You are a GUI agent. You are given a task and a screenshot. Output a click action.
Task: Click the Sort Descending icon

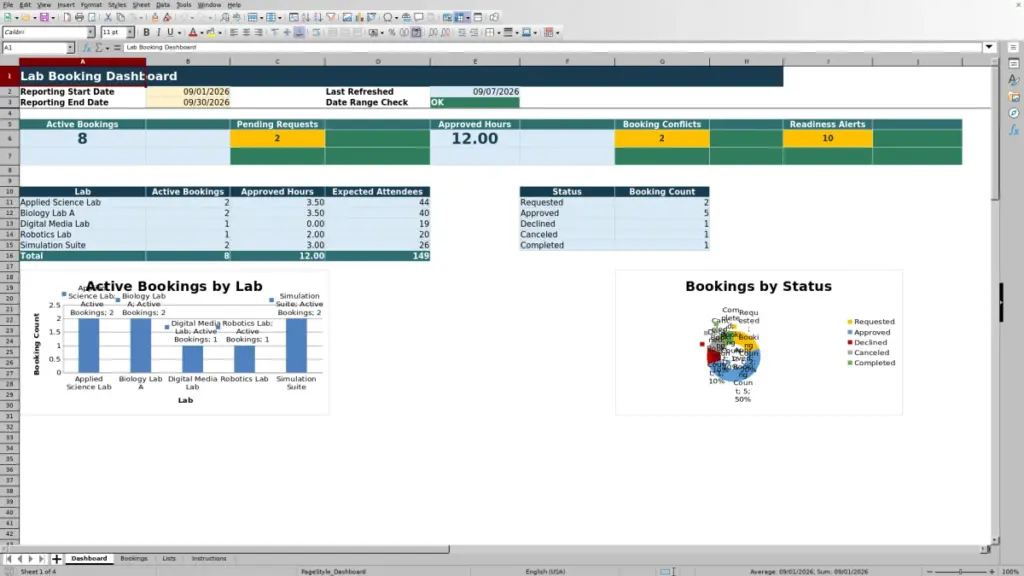tap(318, 18)
